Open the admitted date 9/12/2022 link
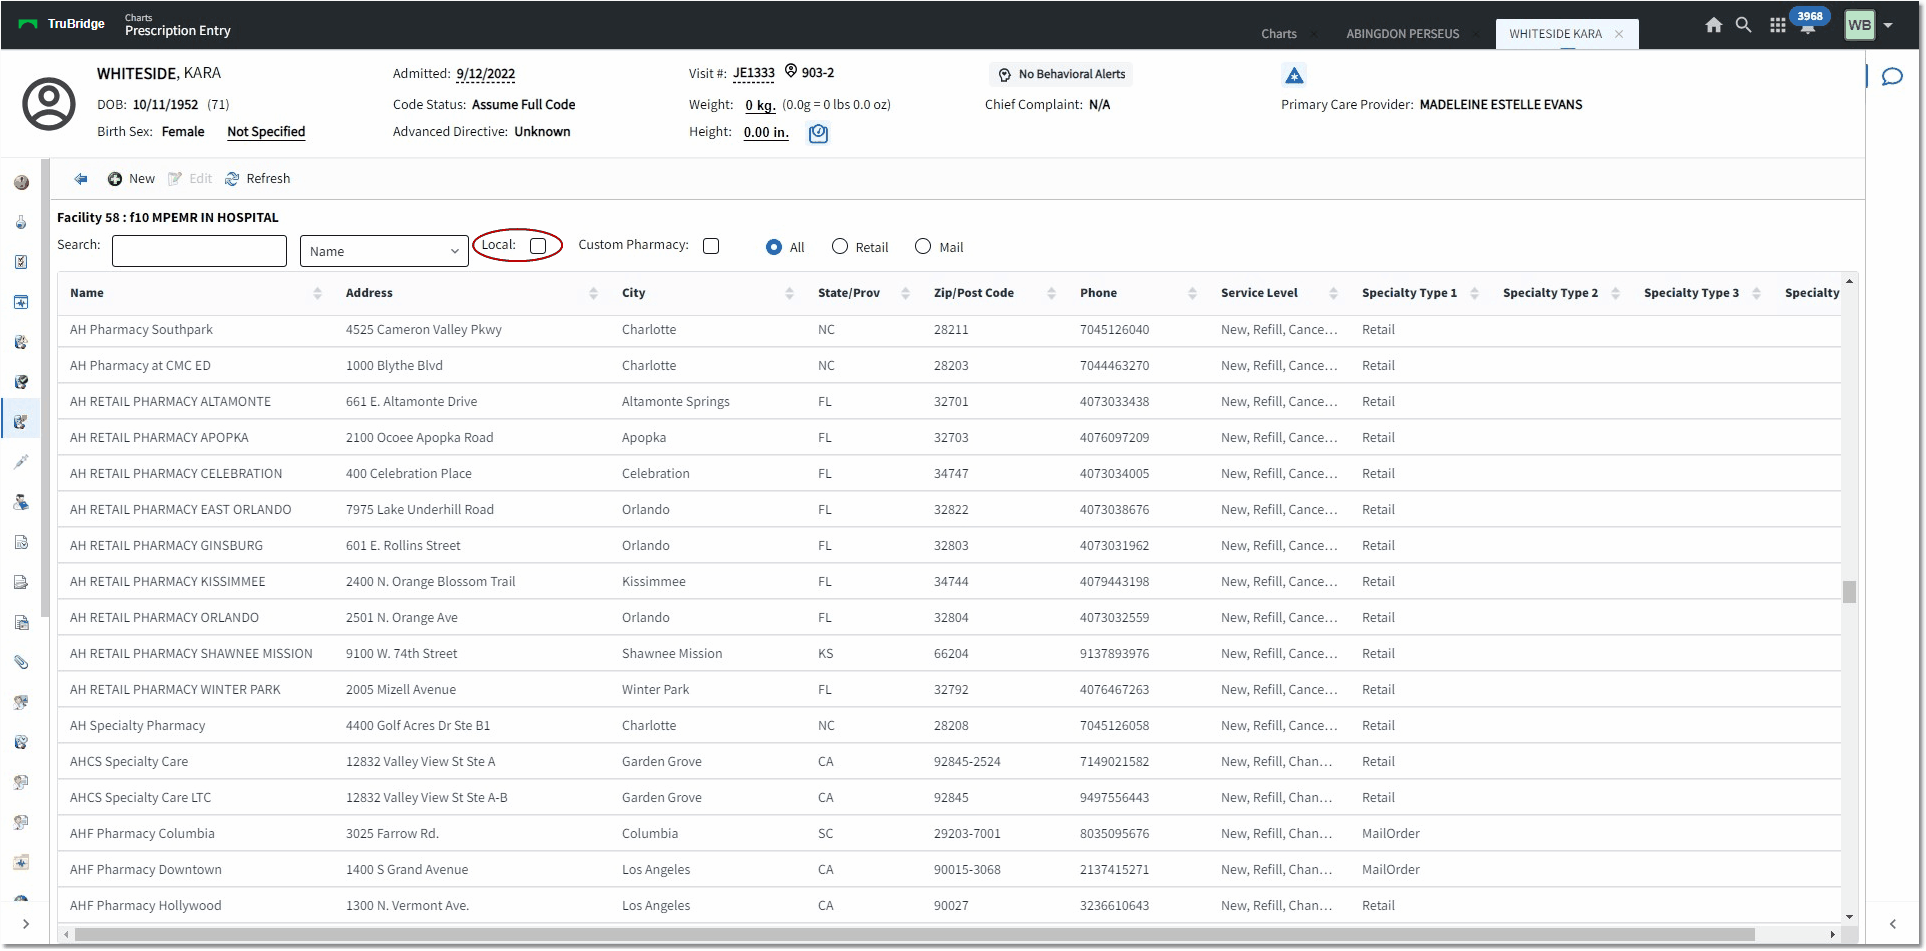1926x951 pixels. pyautogui.click(x=485, y=74)
